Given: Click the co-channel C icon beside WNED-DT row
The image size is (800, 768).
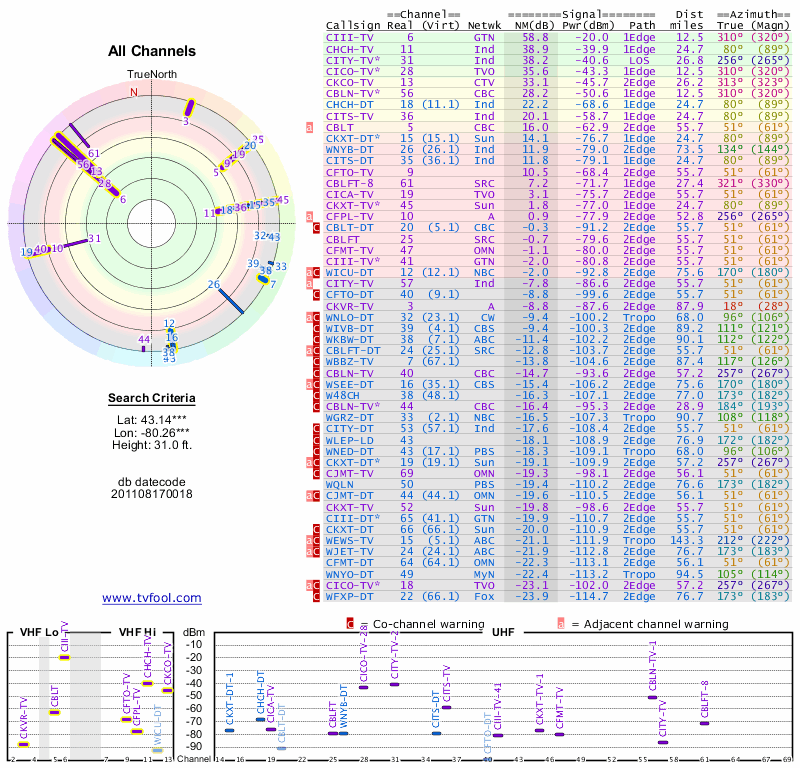Looking at the screenshot, I should 316,452.
